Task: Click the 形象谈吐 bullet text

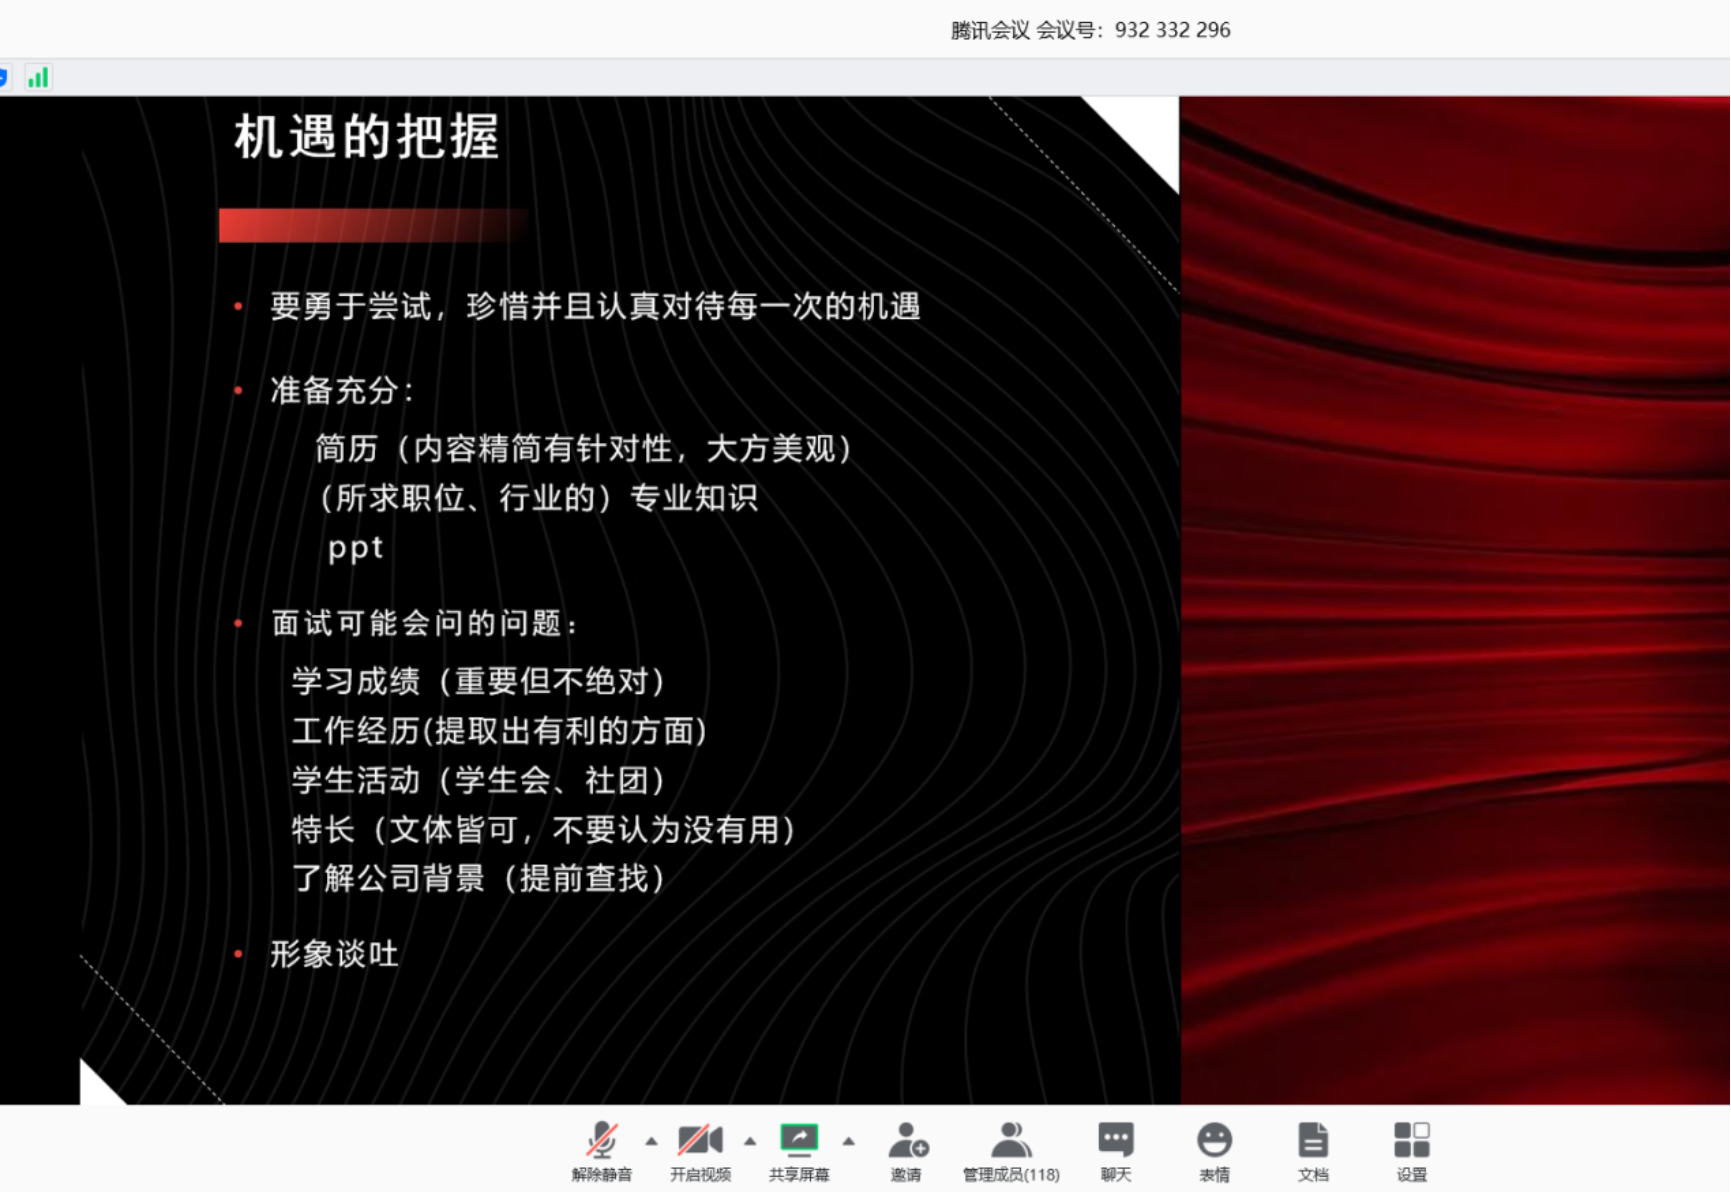Action: (334, 954)
